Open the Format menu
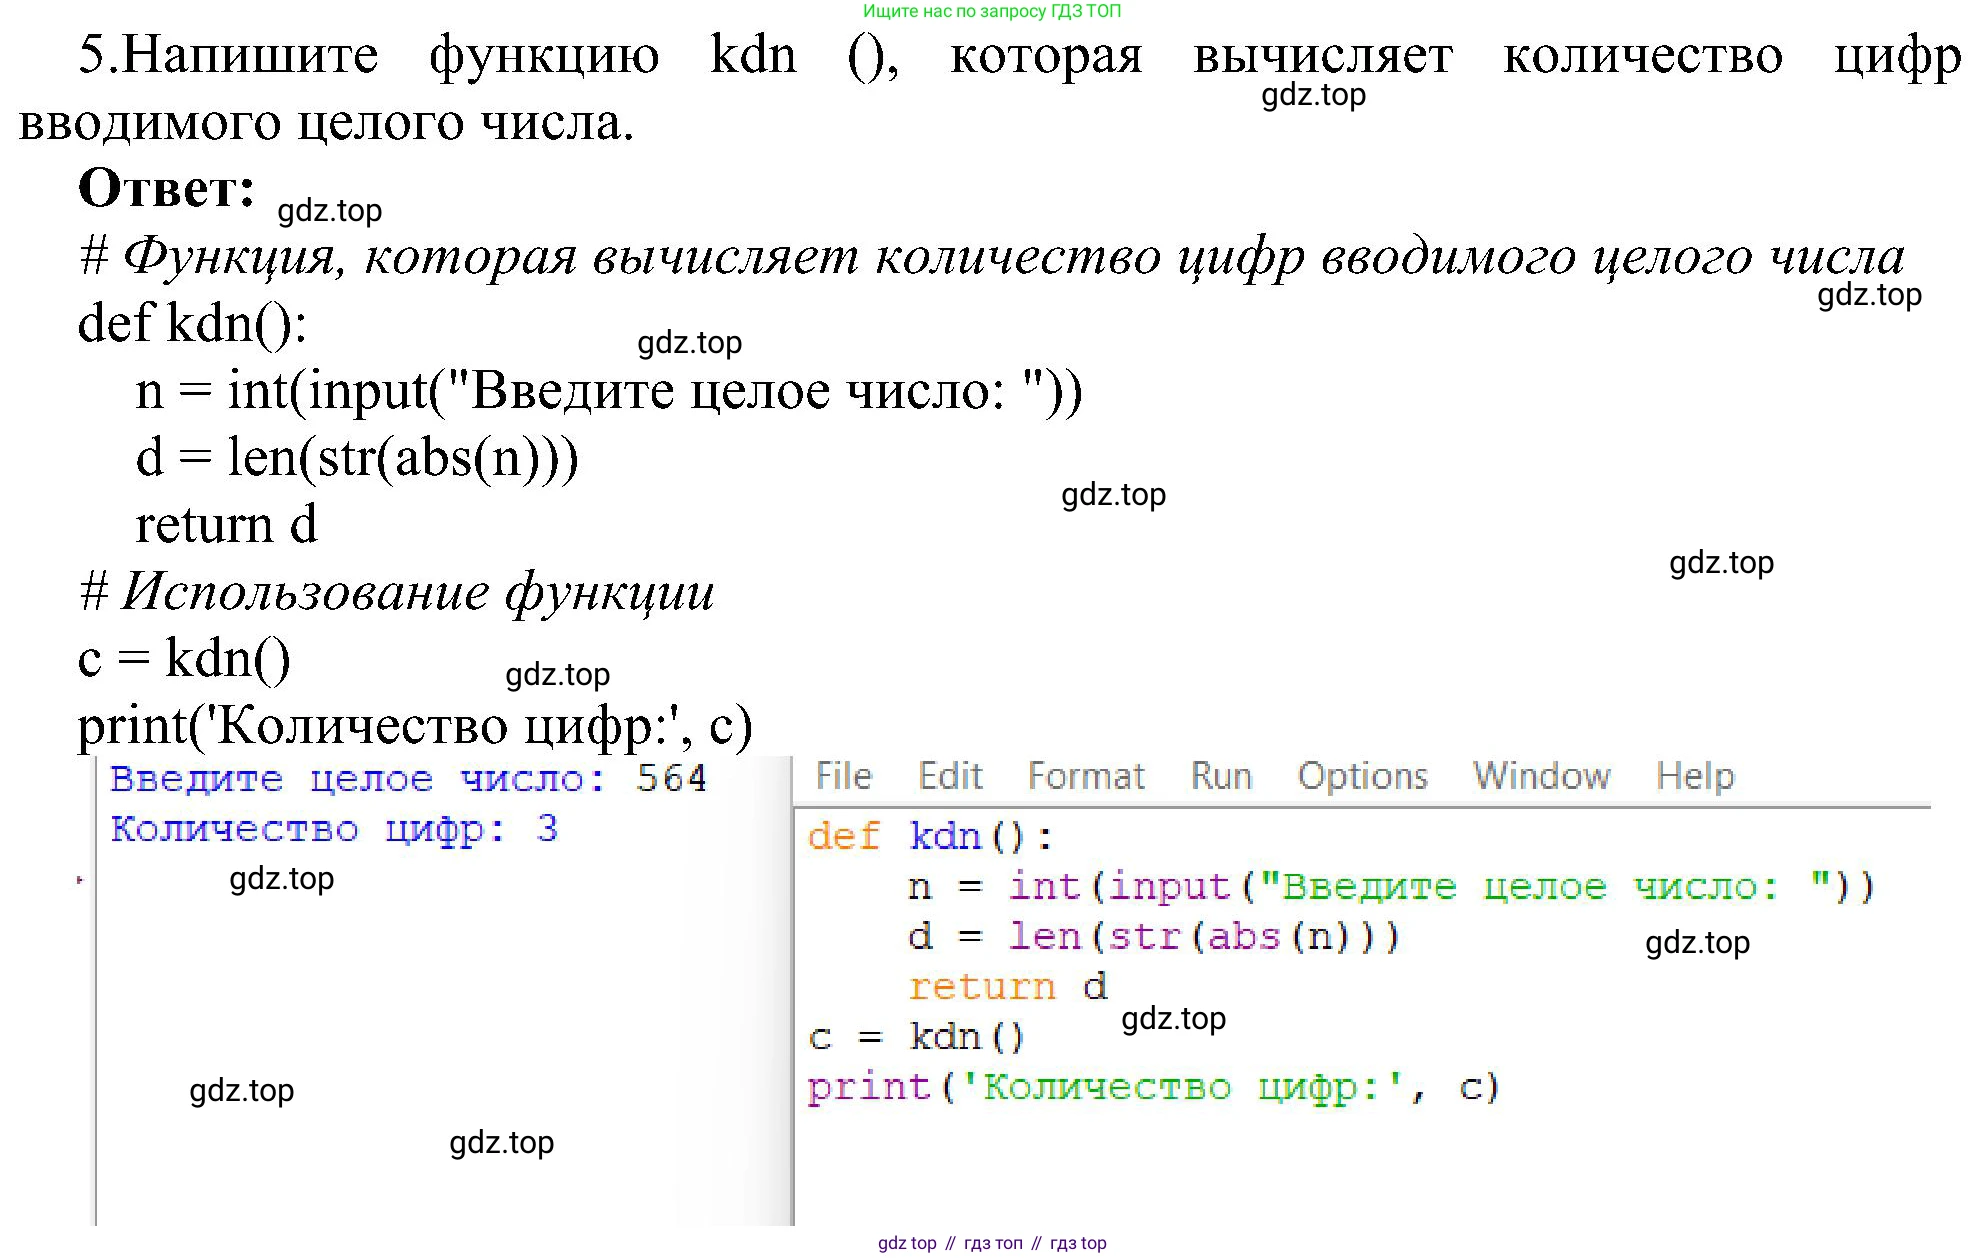Image resolution: width=1986 pixels, height=1258 pixels. (1086, 776)
